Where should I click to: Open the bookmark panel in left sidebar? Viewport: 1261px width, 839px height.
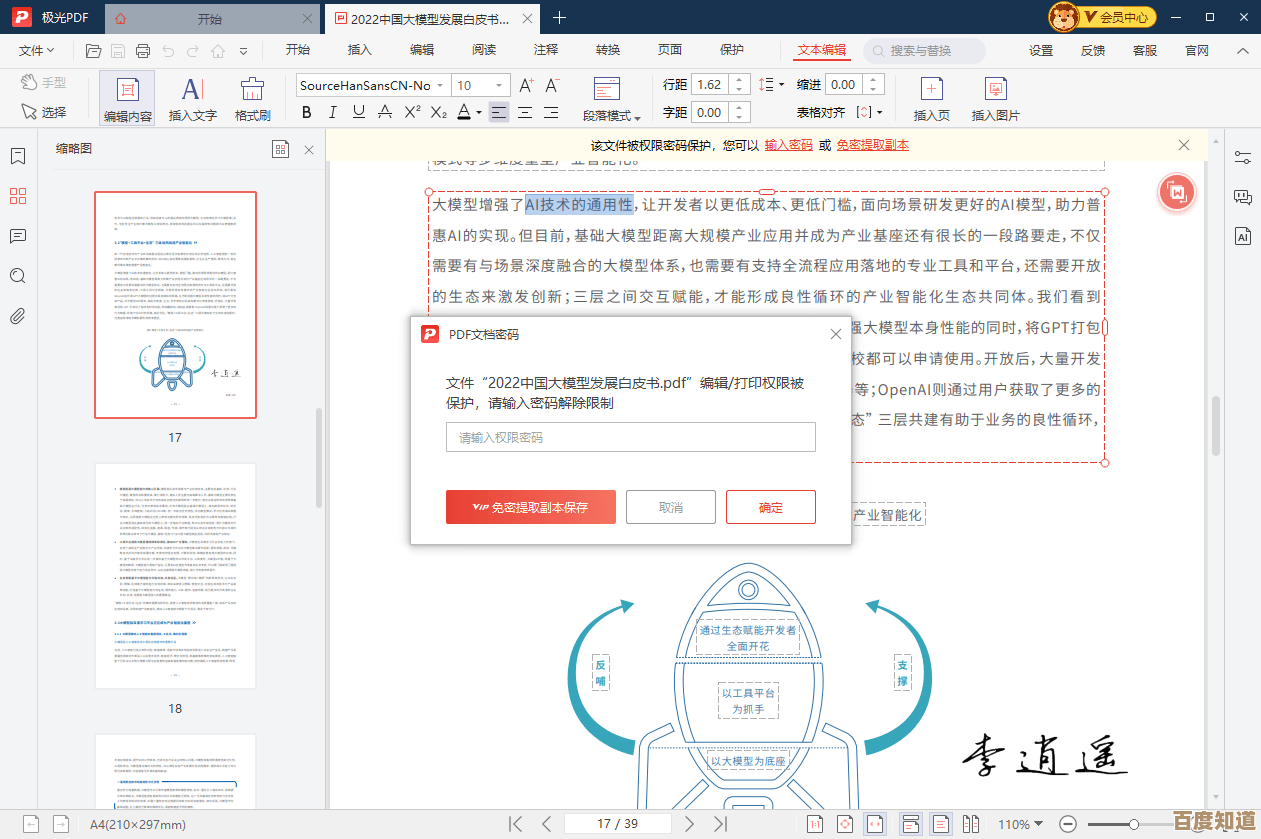pyautogui.click(x=18, y=156)
